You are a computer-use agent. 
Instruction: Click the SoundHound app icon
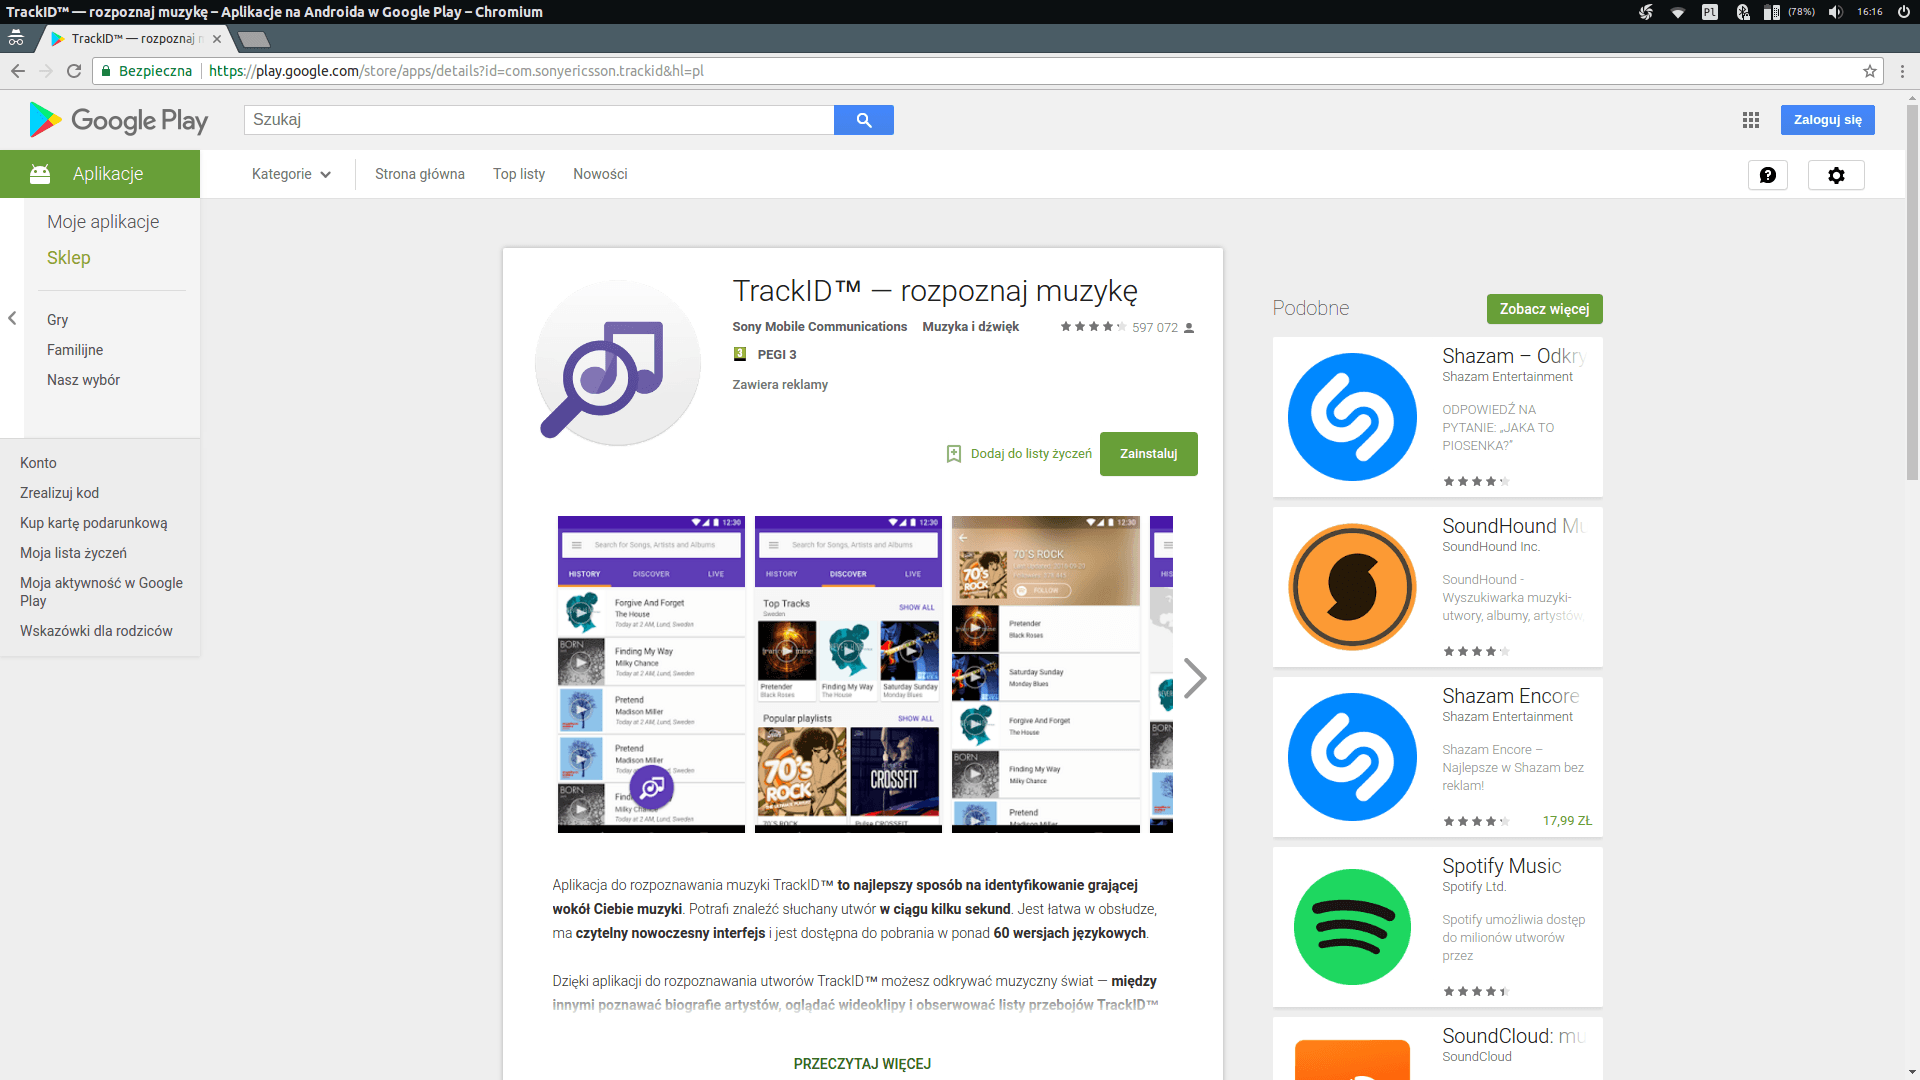[1352, 587]
